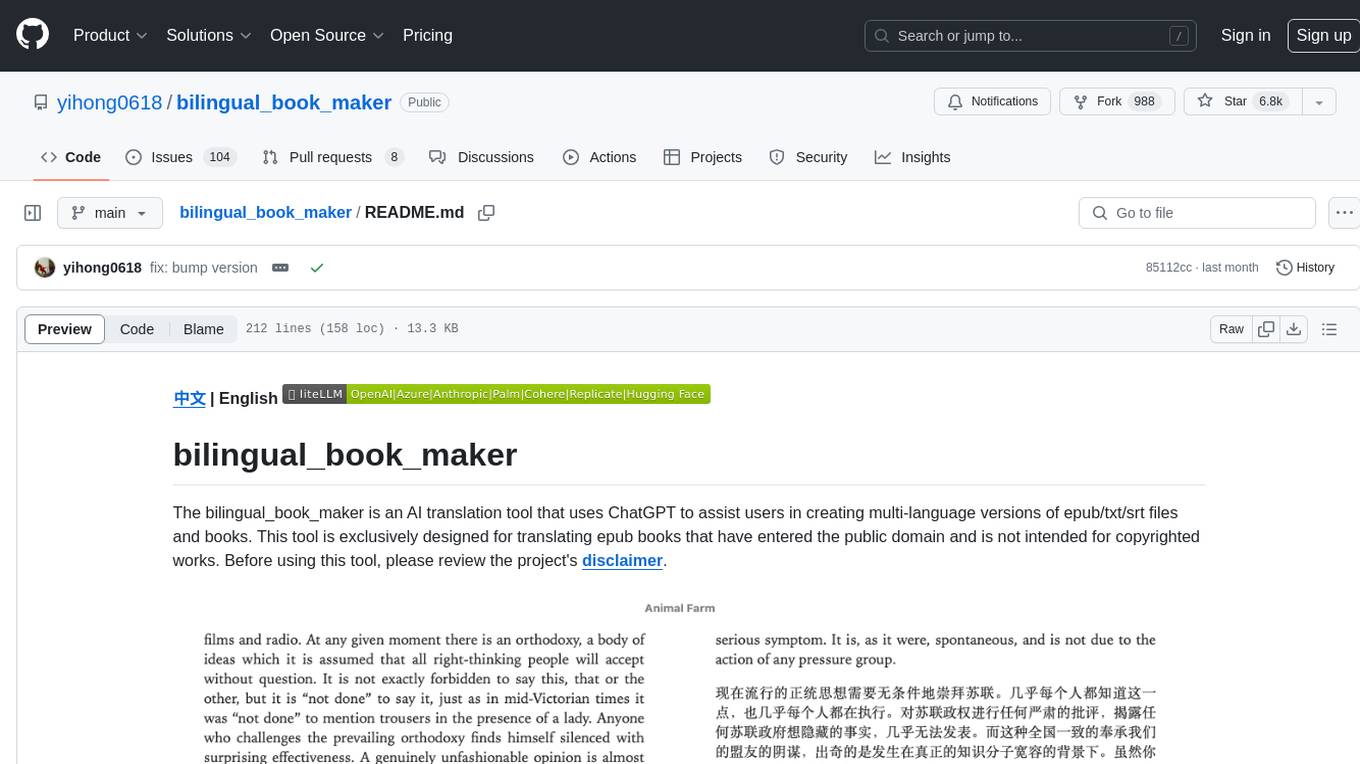This screenshot has width=1360, height=764.
Task: Click the Sign up button
Action: tap(1323, 35)
